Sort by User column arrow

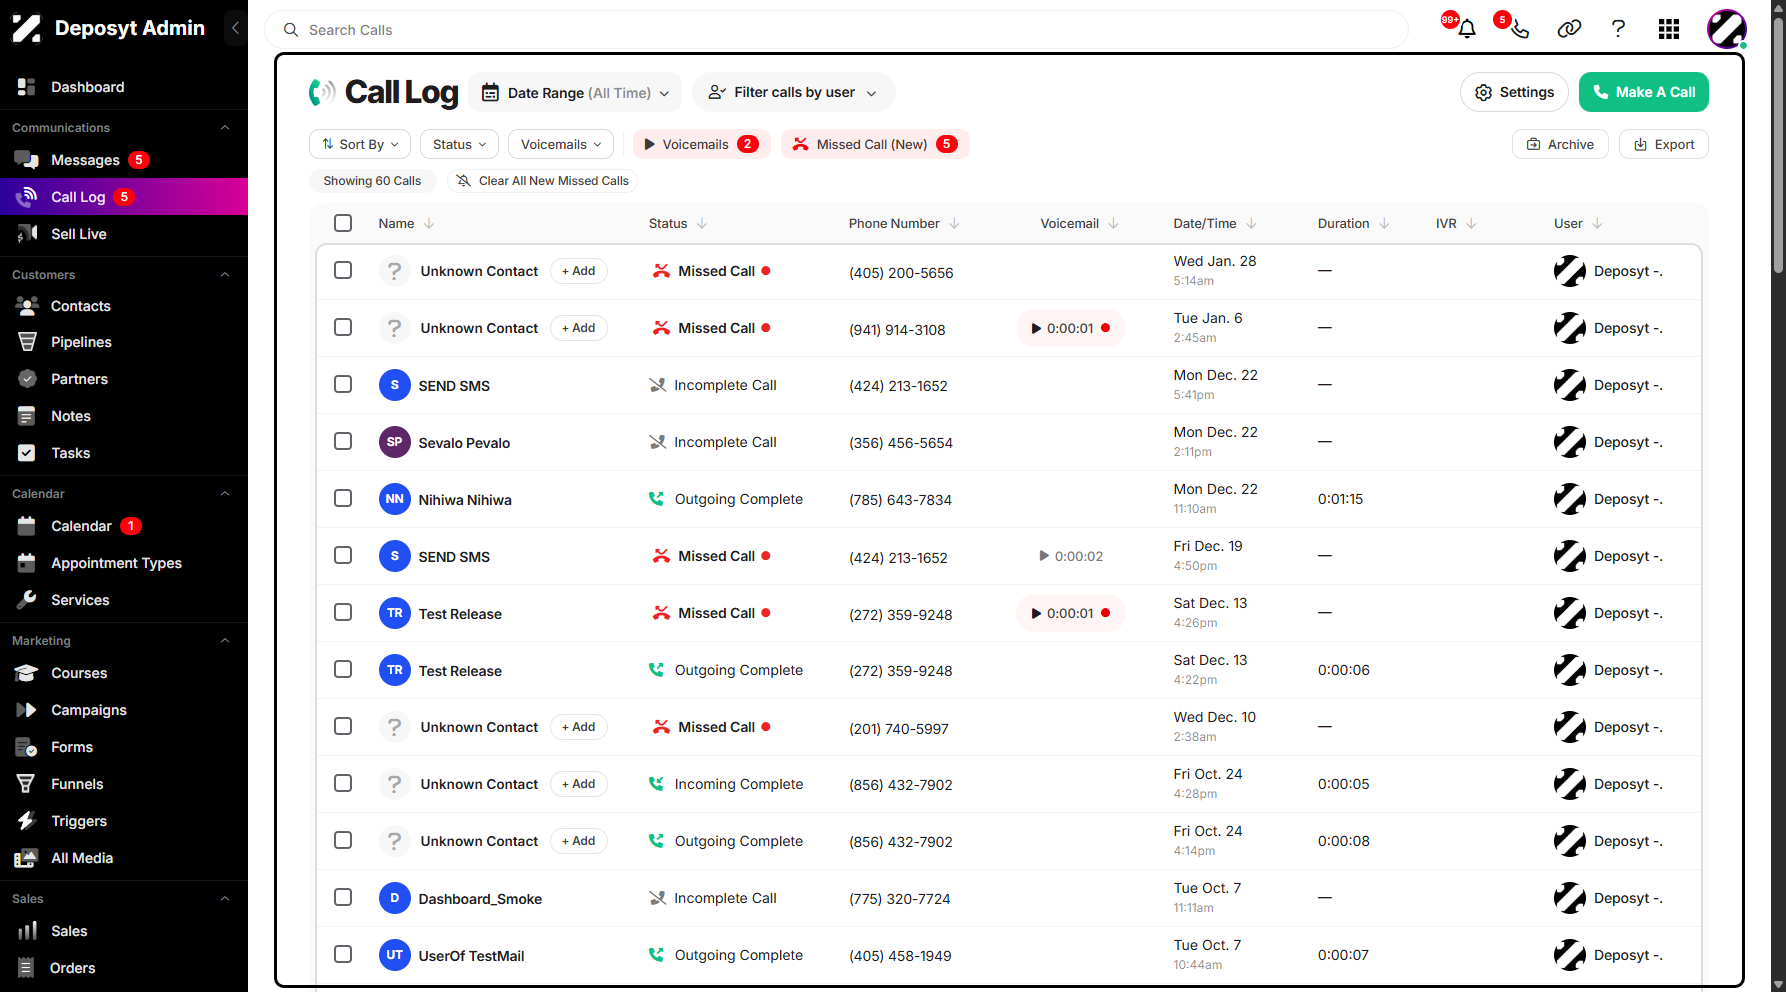click(x=1597, y=223)
